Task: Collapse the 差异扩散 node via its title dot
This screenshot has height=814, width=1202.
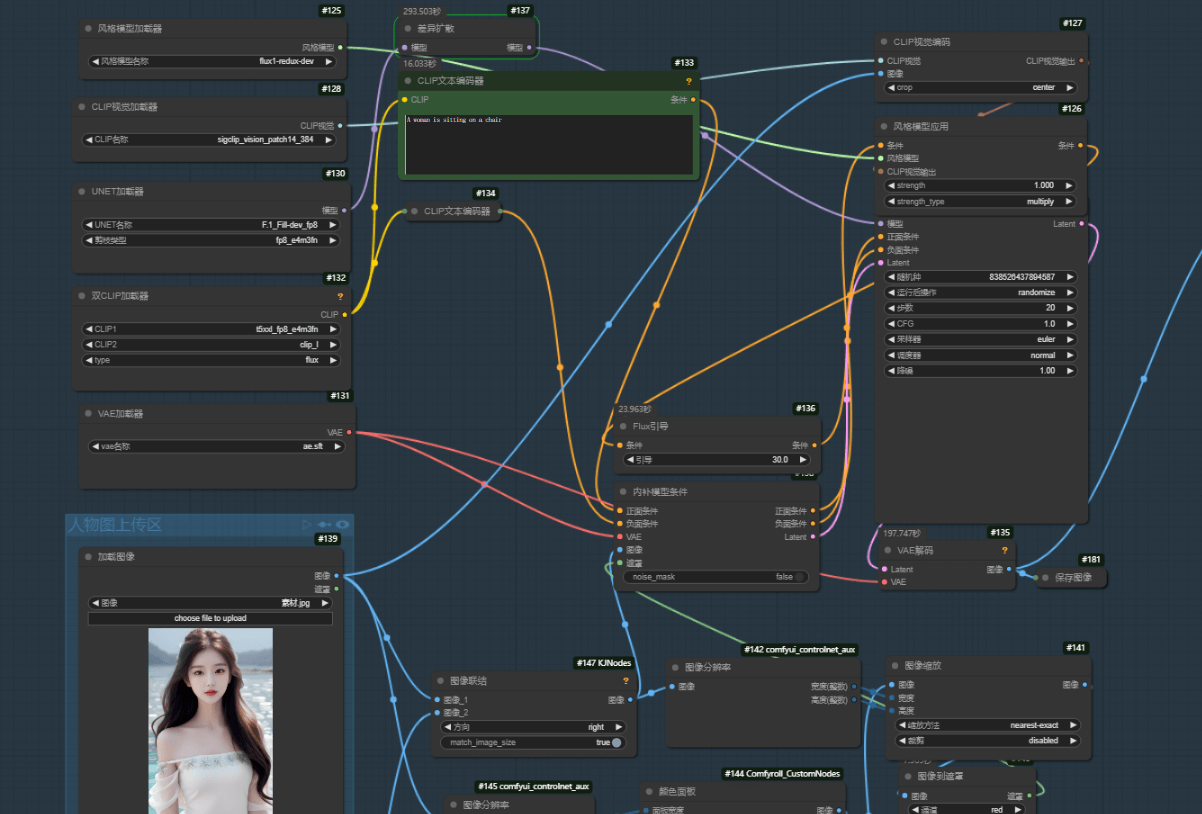Action: click(408, 29)
